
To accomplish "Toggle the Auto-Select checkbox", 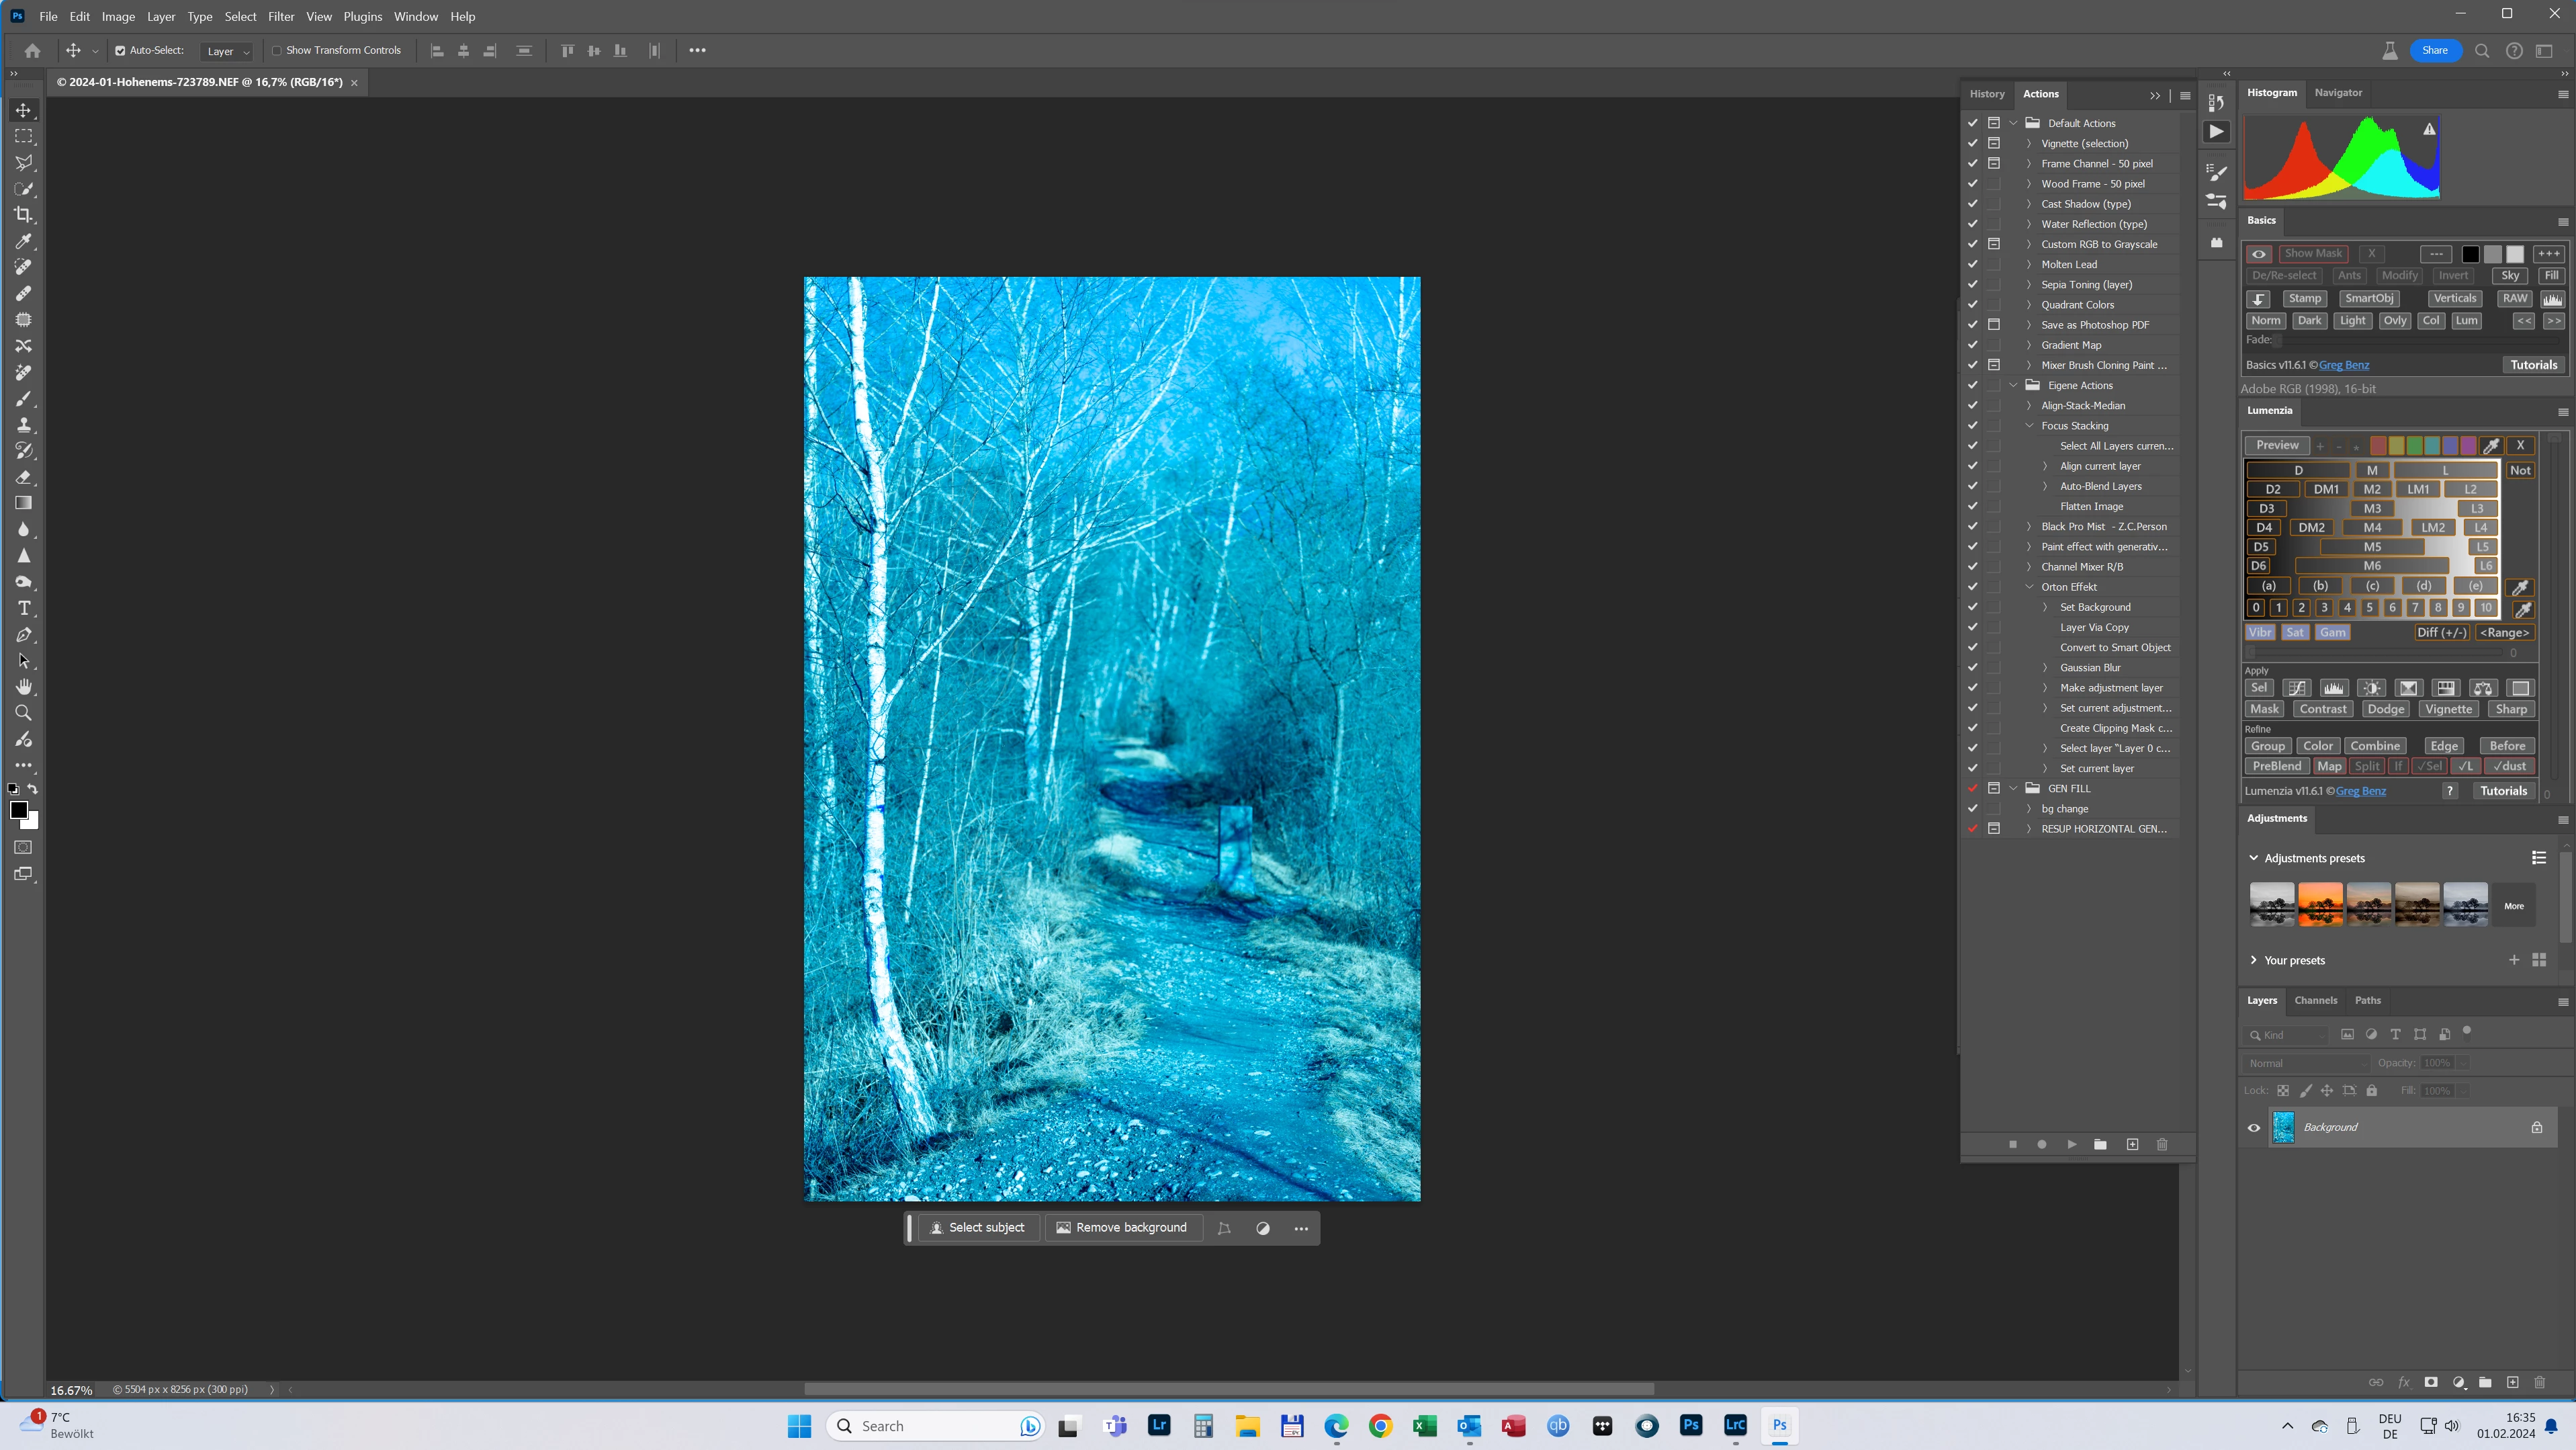I will (120, 51).
